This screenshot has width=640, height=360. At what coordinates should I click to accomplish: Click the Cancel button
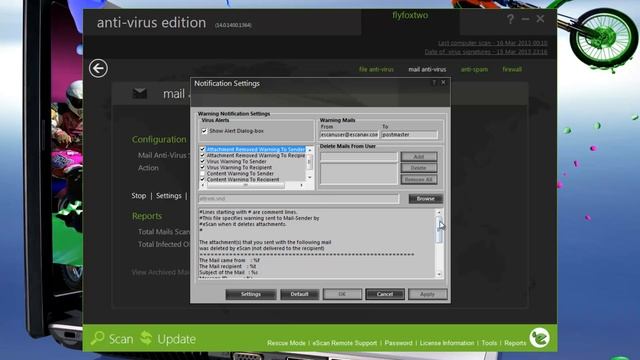pos(385,294)
